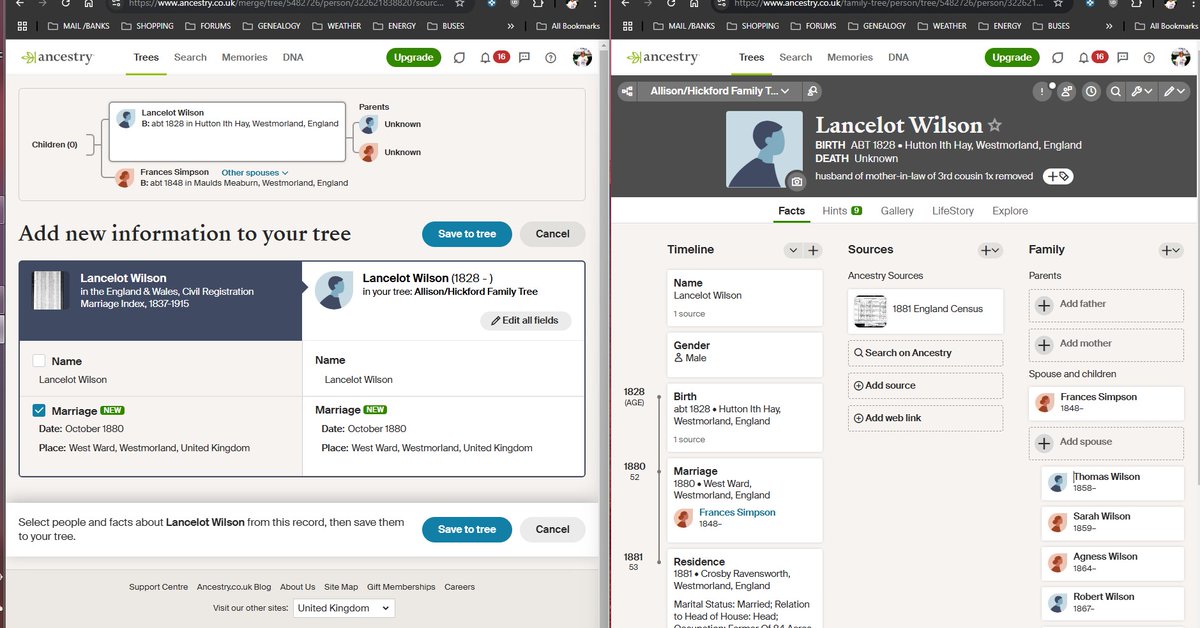Screen dimensions: 1200x628
Task: Click the 1881 England Census source thumbnail
Action: [870, 310]
